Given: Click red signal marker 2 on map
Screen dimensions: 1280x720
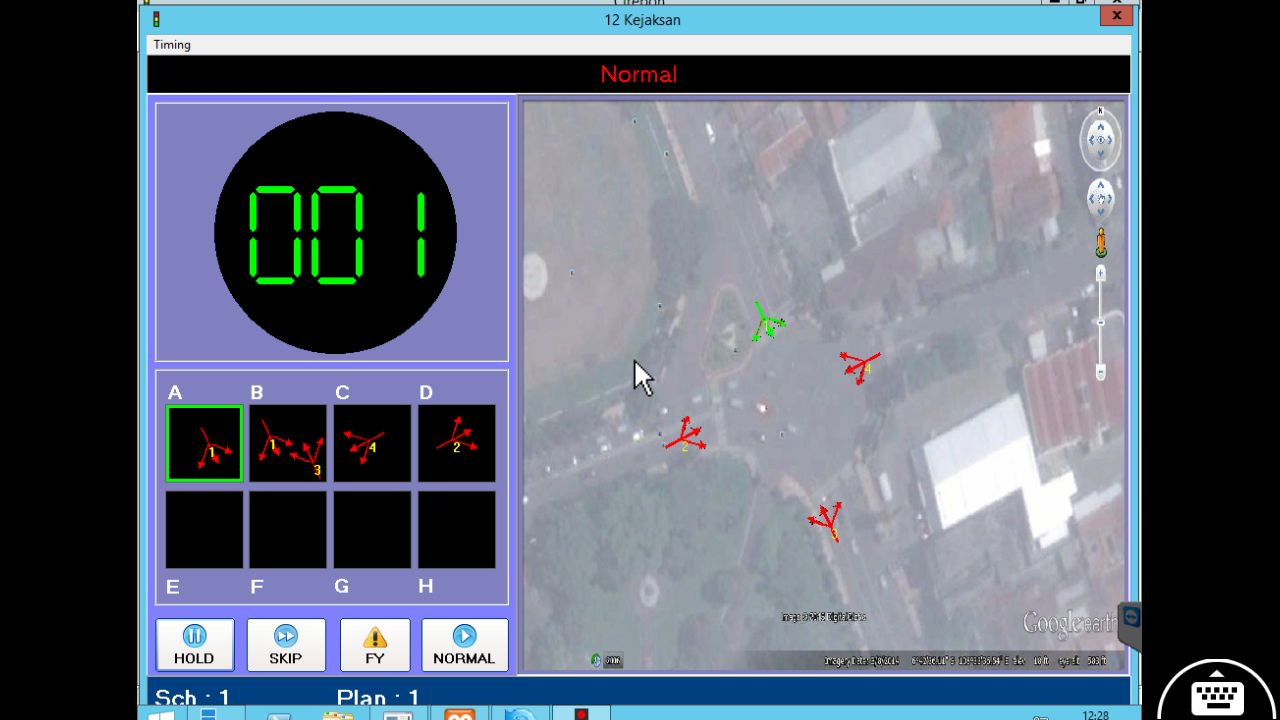Looking at the screenshot, I should (x=685, y=436).
